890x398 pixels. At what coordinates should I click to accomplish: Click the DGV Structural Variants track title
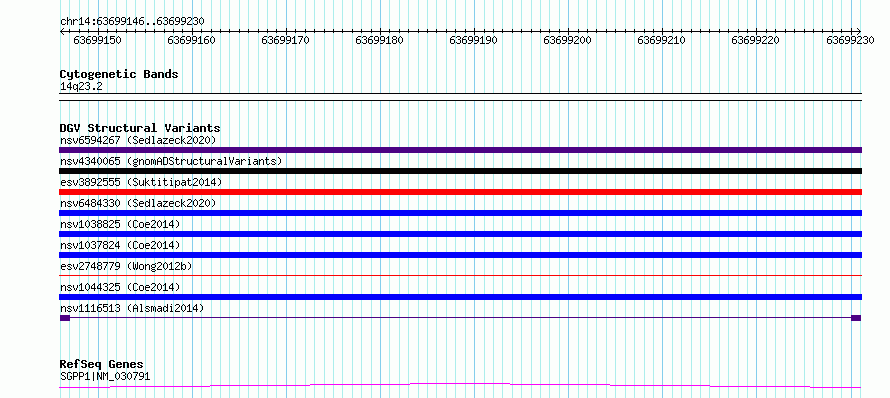point(140,128)
